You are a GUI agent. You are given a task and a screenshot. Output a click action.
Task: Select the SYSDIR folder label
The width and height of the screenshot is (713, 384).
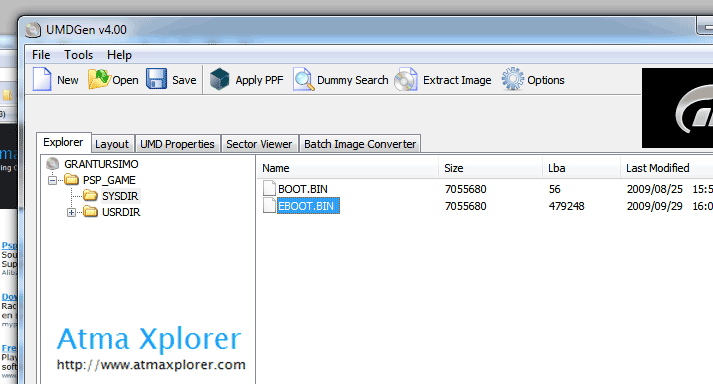click(x=120, y=196)
